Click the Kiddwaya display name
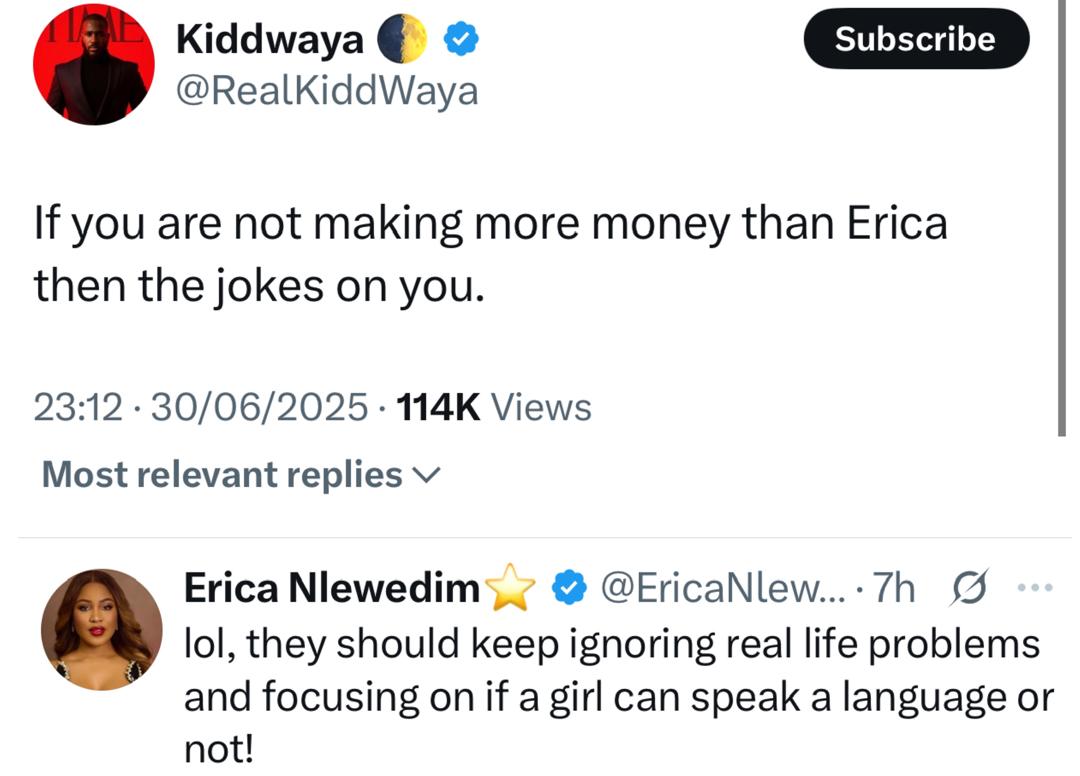Screen dimensions: 1080x776 coord(269,39)
